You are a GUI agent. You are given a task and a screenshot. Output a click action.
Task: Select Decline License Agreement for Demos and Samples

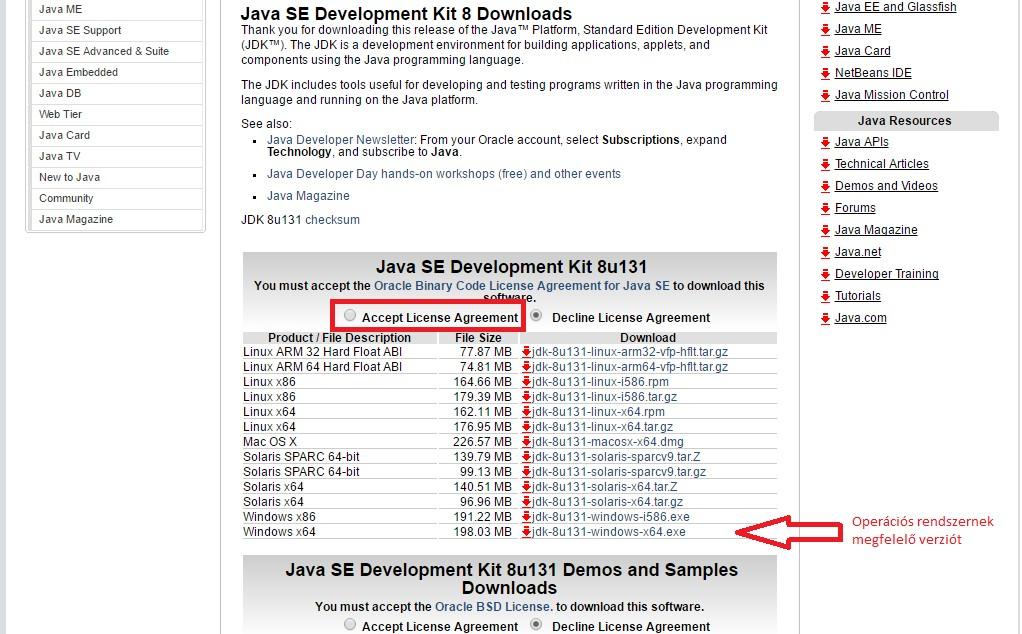coord(536,624)
